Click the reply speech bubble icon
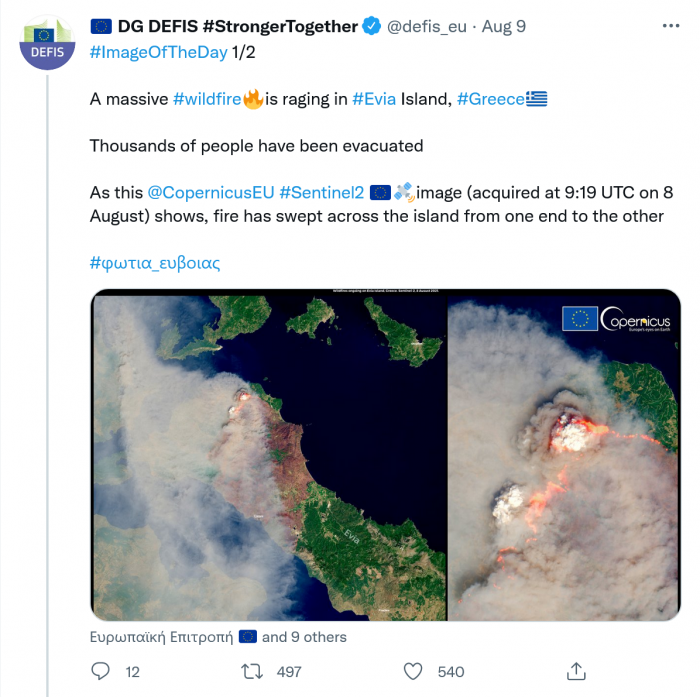Image resolution: width=700 pixels, height=697 pixels. tap(100, 672)
